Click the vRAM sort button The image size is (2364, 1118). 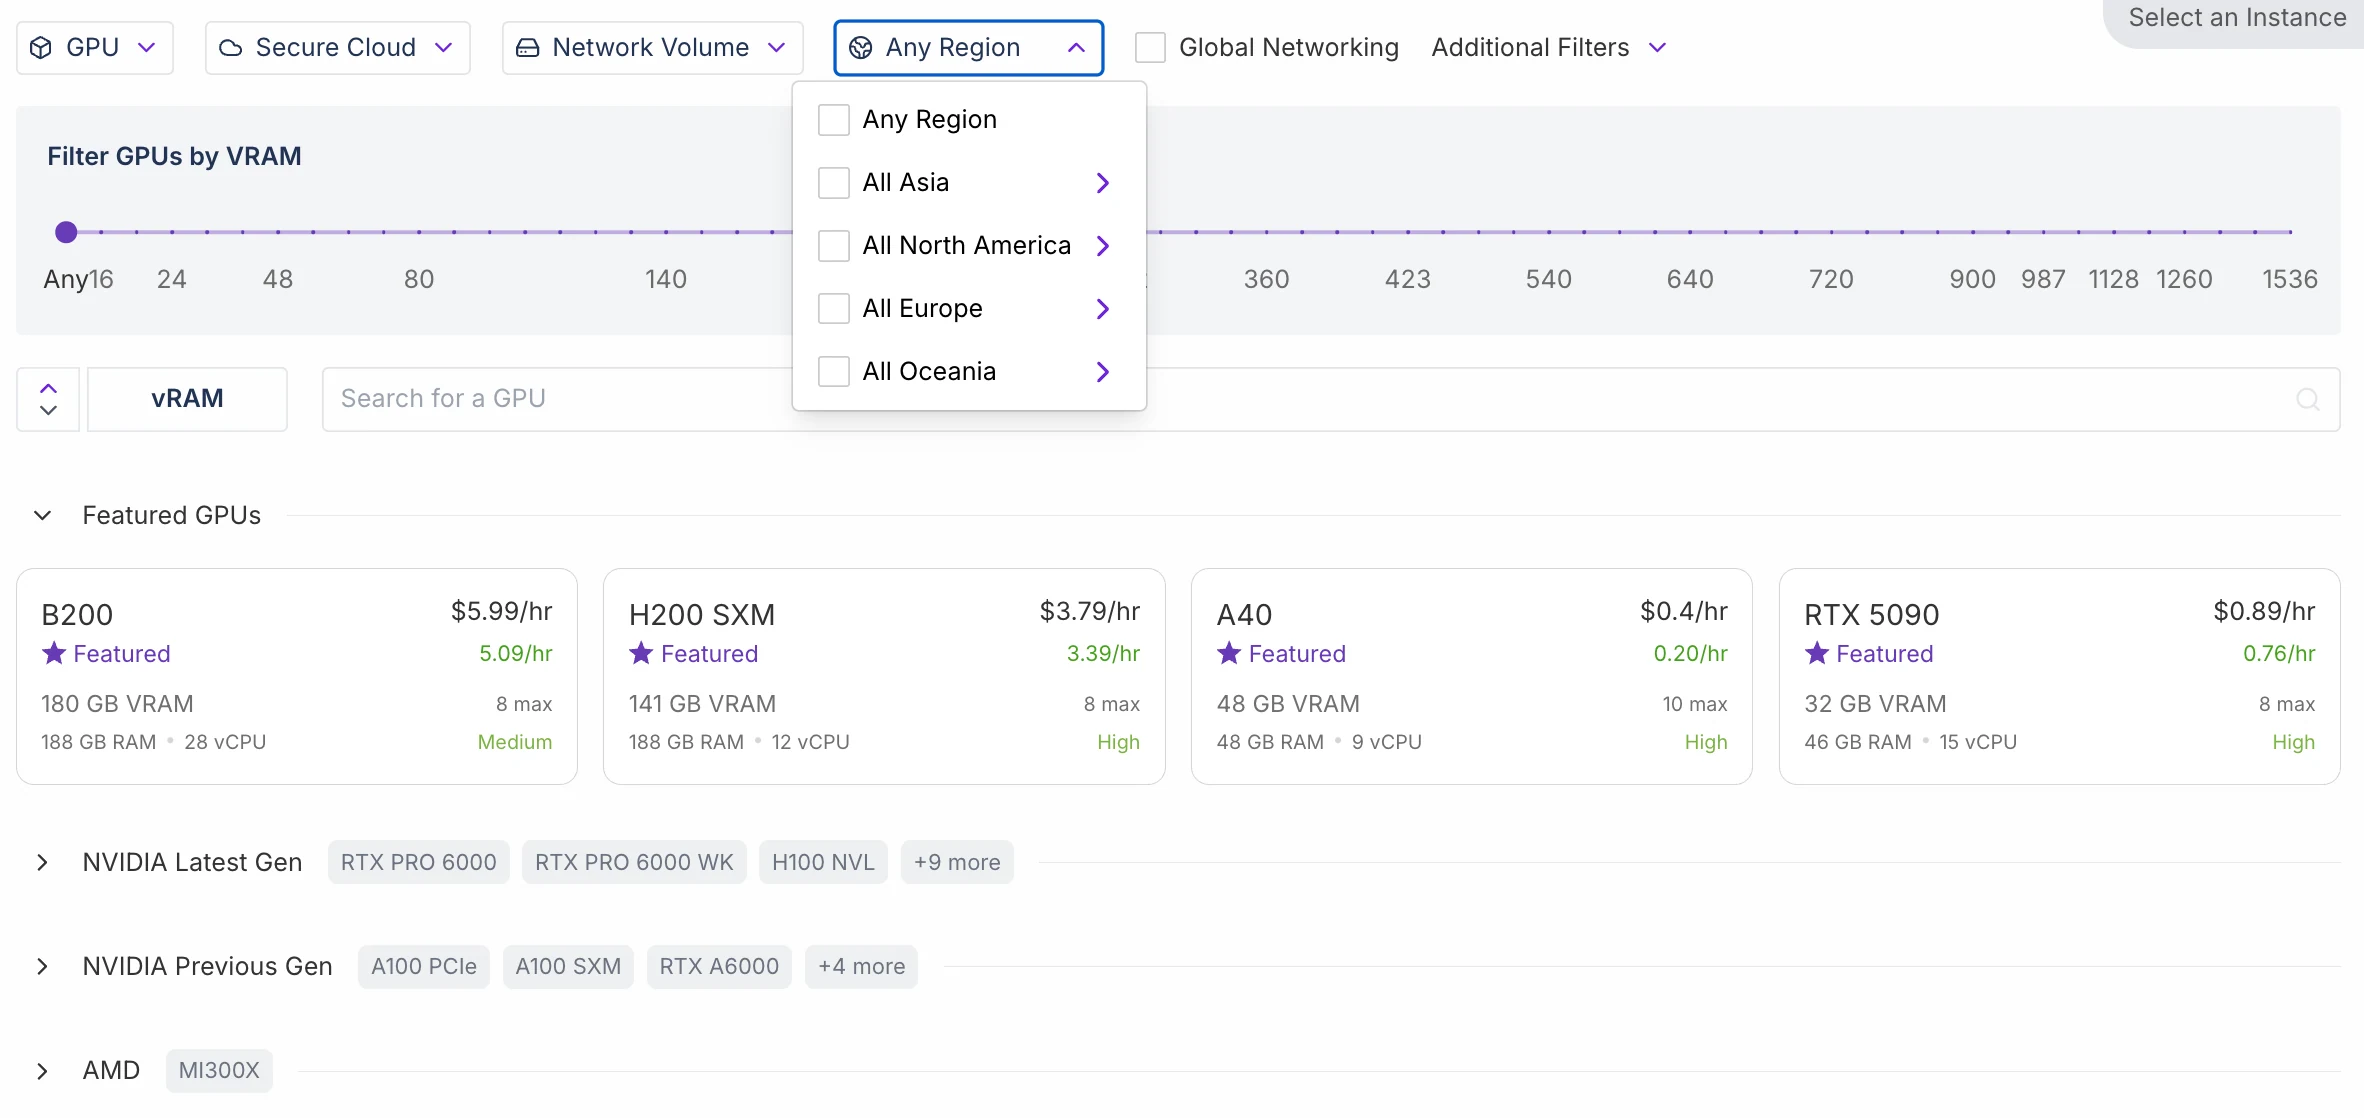click(187, 399)
